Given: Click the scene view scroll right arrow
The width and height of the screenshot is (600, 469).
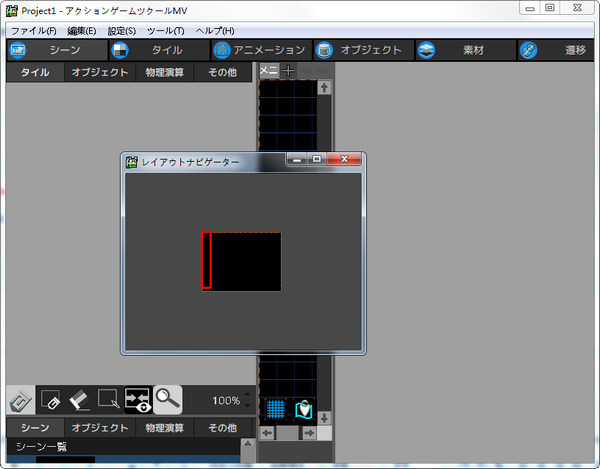Looking at the screenshot, I should (x=309, y=433).
